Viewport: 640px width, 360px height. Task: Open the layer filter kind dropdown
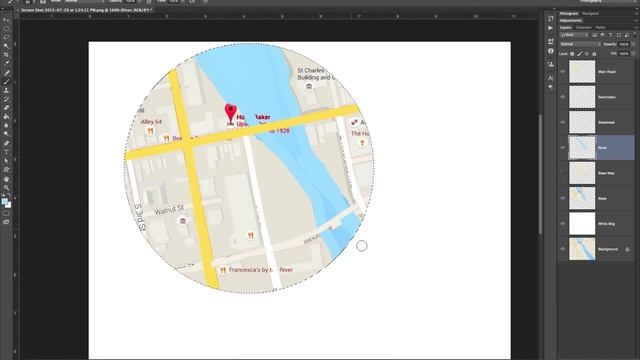(x=575, y=35)
